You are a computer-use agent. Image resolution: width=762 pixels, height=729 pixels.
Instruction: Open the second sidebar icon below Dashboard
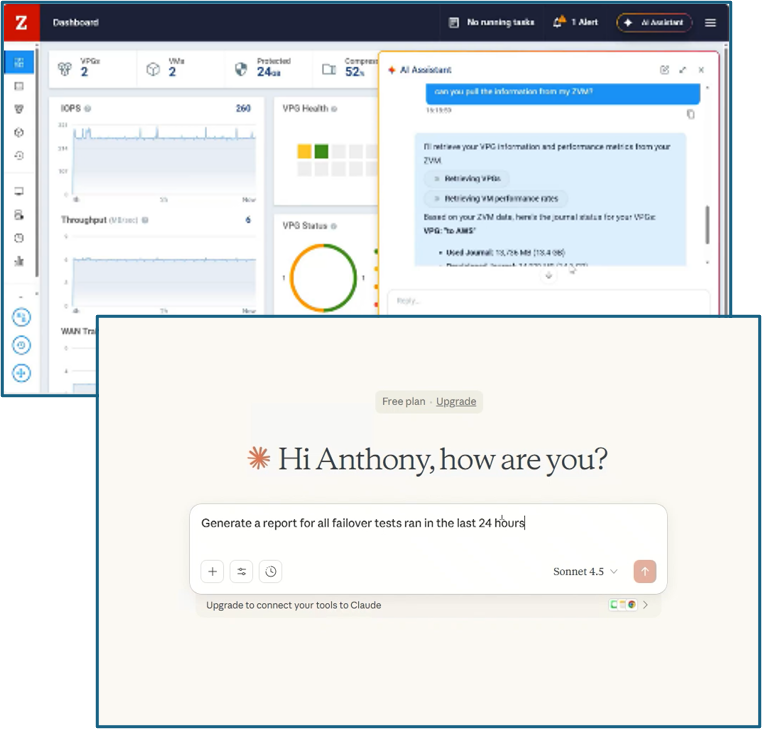tap(19, 86)
